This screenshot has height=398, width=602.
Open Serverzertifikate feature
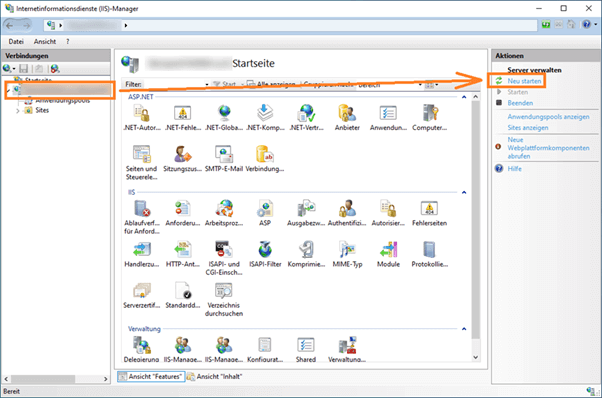click(x=142, y=295)
